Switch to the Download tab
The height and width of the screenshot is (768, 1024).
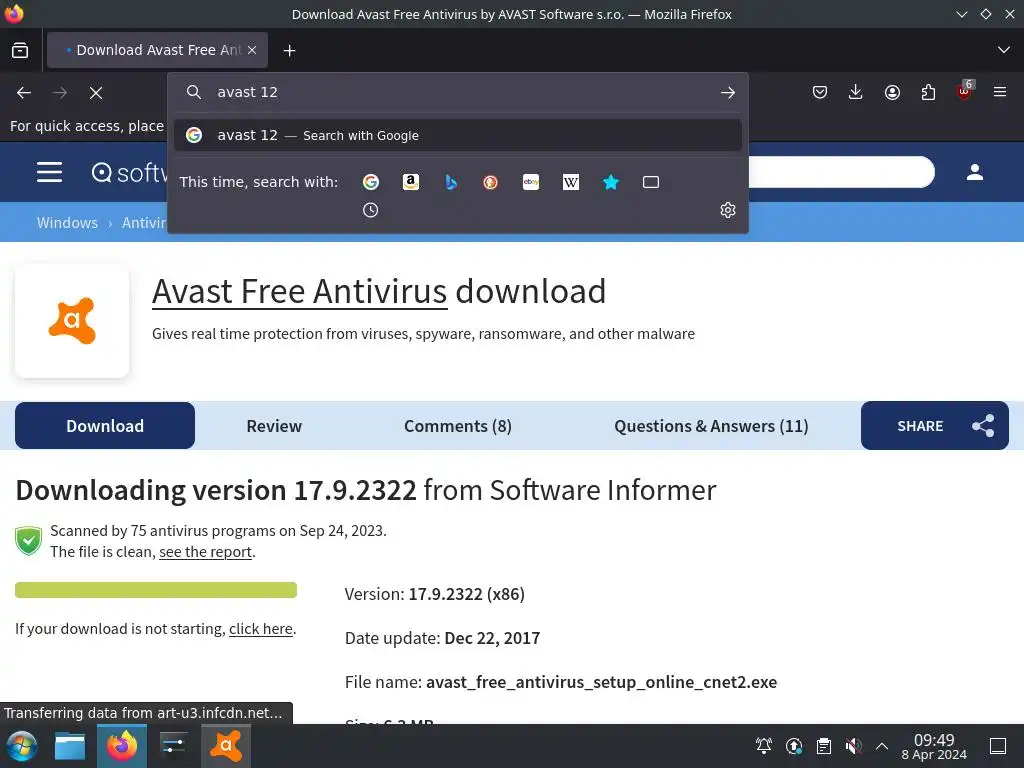105,426
